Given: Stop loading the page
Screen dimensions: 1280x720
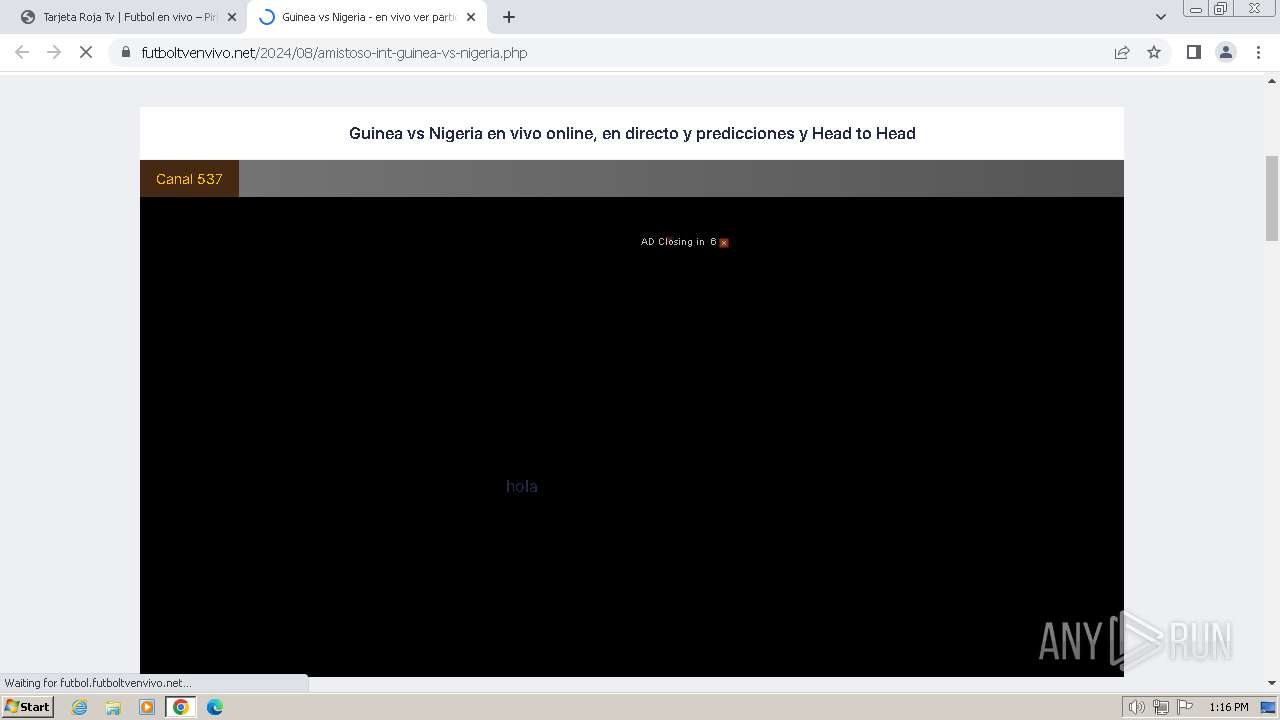Looking at the screenshot, I should 86,52.
